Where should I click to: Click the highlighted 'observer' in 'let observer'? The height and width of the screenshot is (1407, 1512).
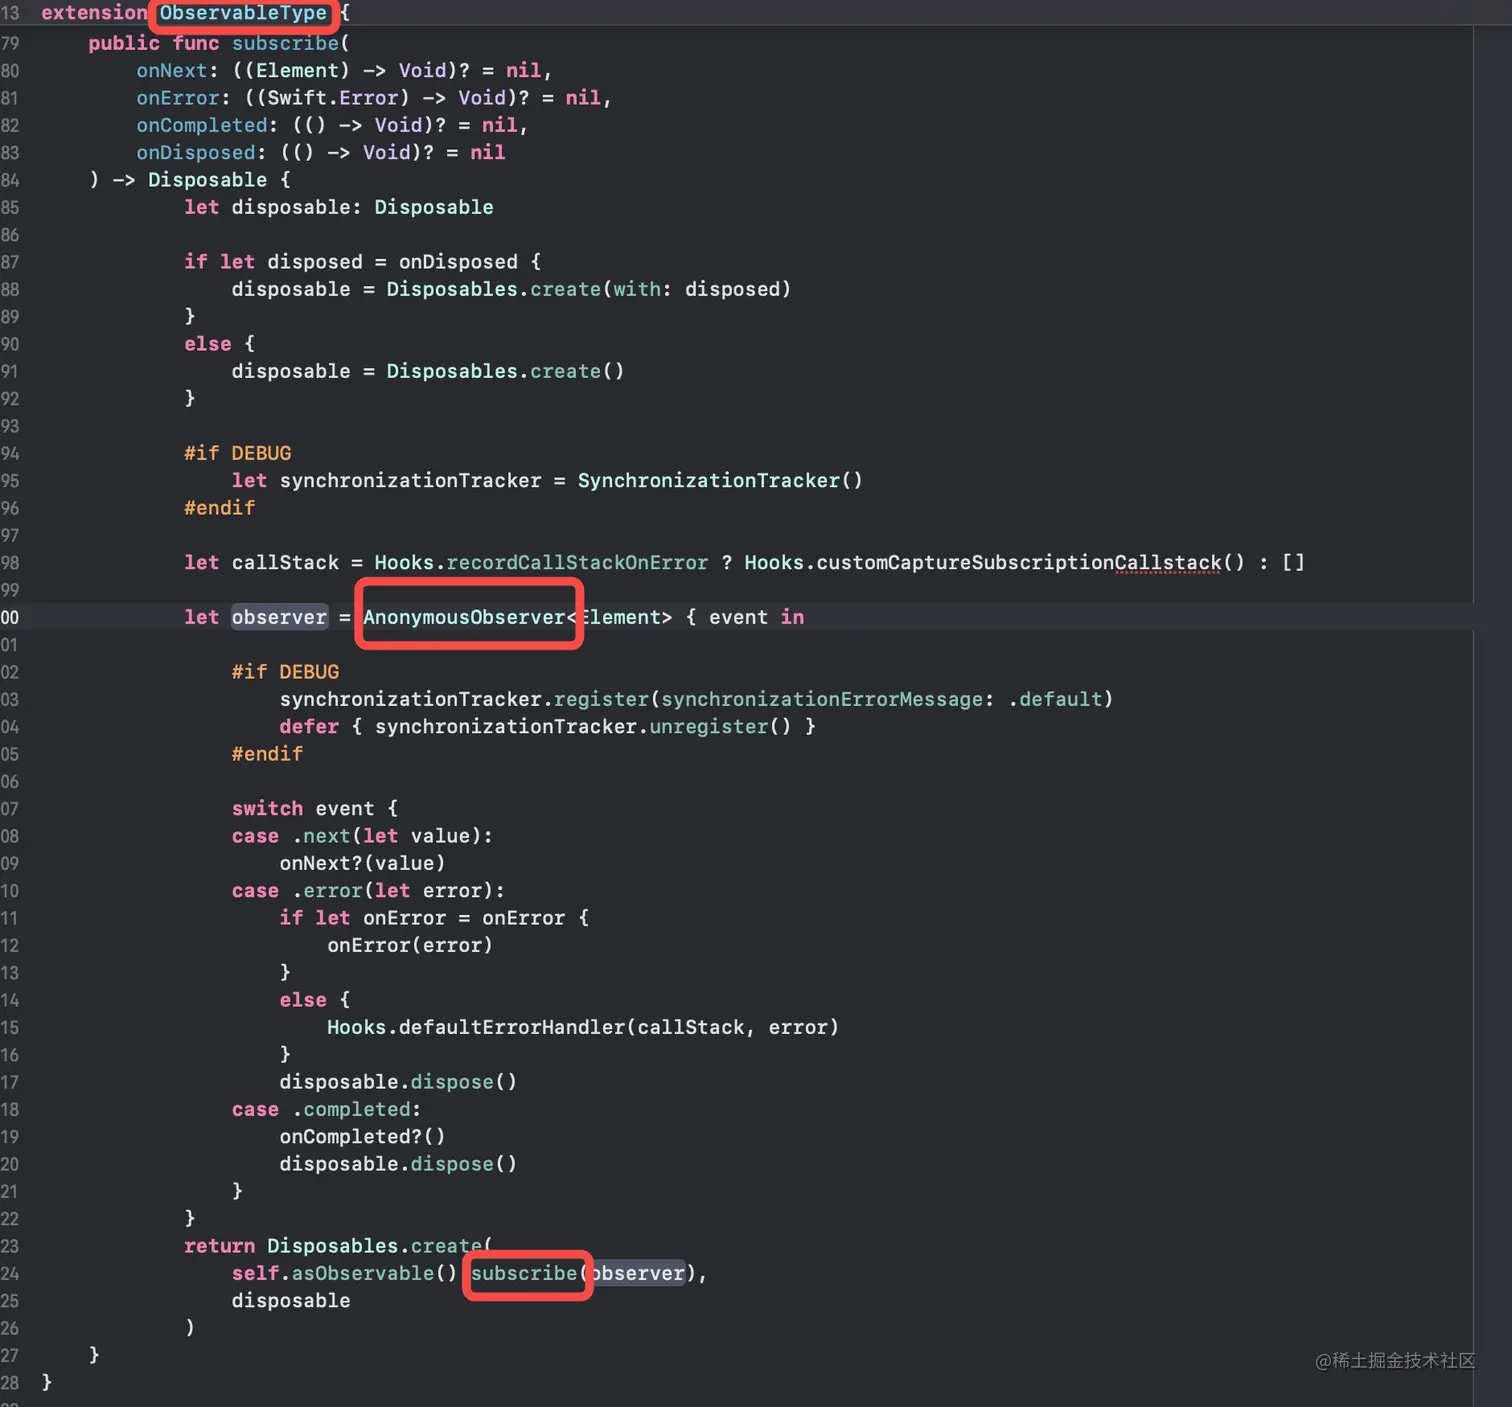[279, 617]
